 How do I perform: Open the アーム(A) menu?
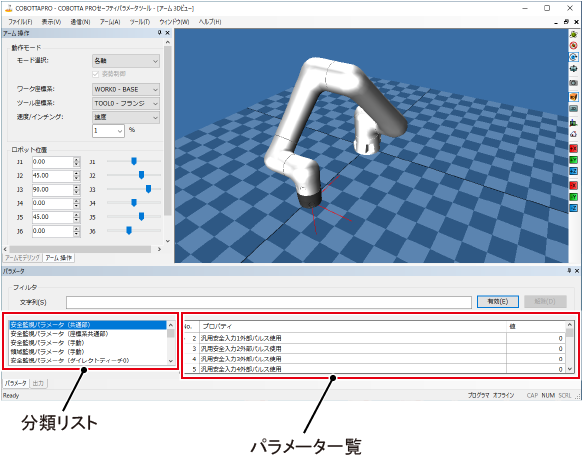109,22
